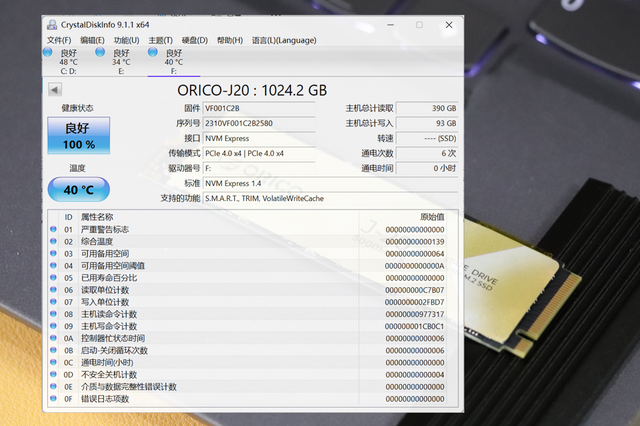Click the disk title ORICO-J20 : 1024.2 GB
The image size is (640, 426).
coord(252,90)
